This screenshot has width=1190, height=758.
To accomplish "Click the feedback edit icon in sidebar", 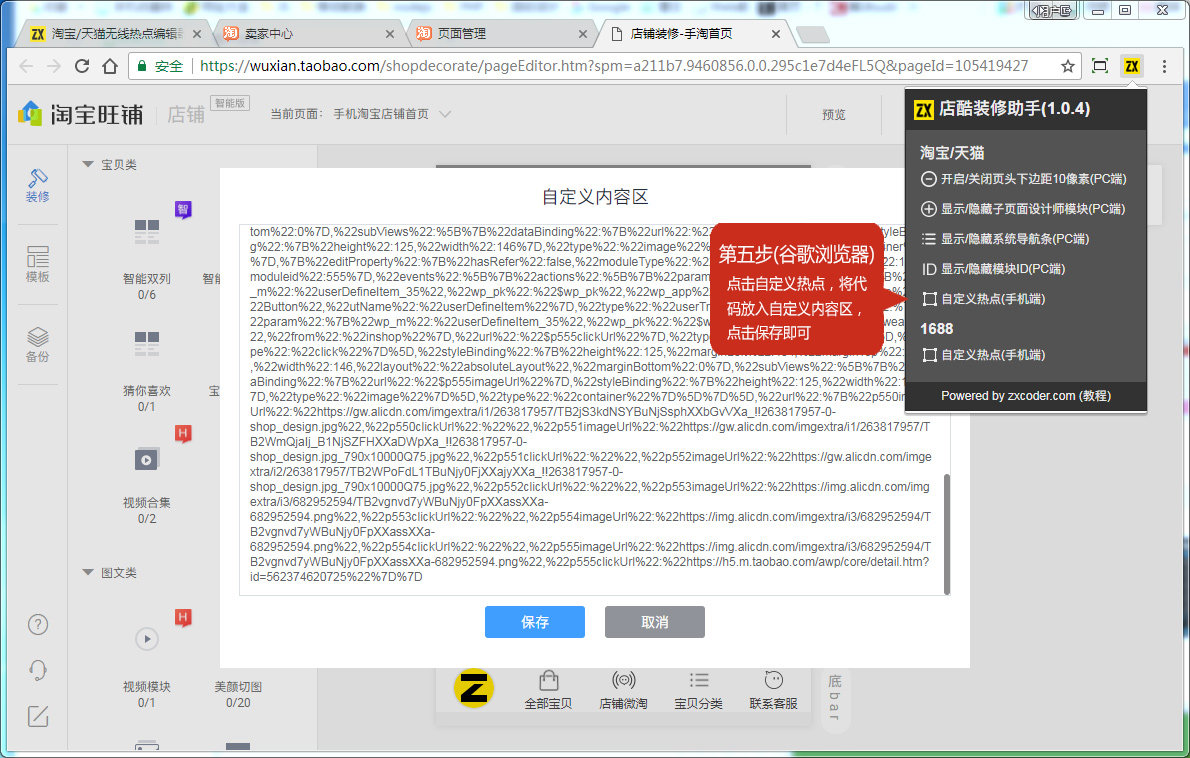I will point(38,716).
